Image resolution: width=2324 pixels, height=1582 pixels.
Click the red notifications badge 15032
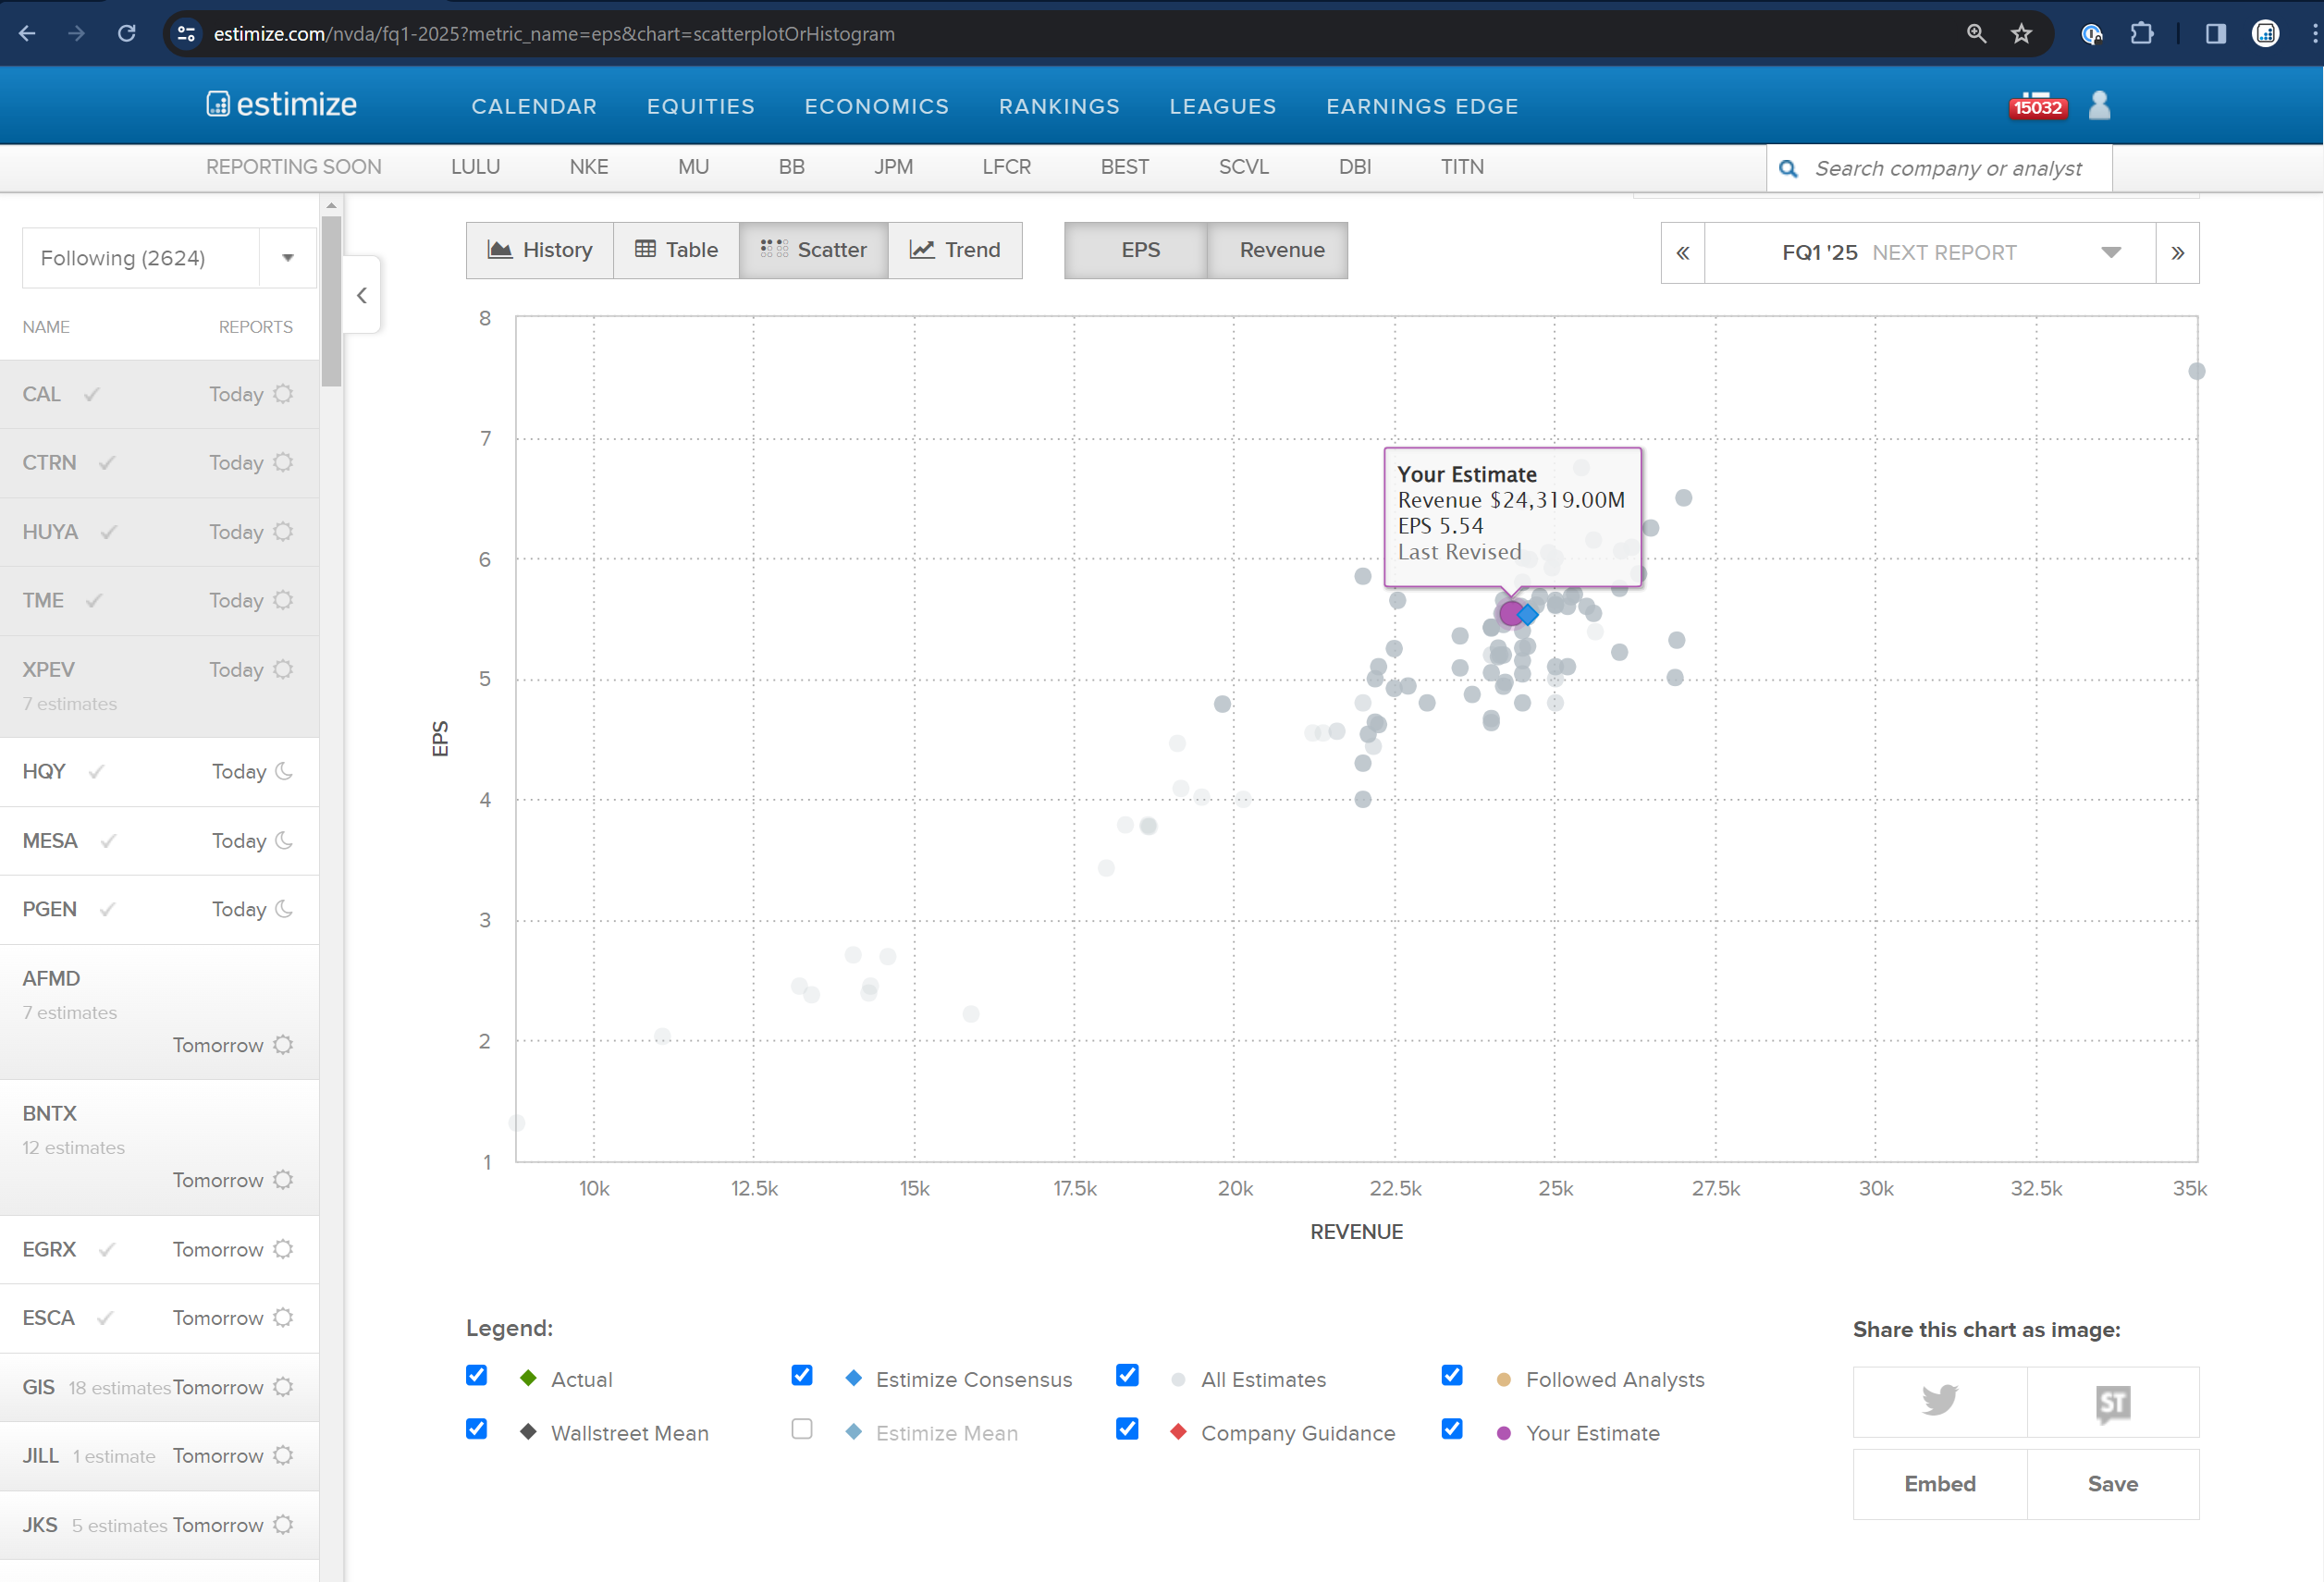click(2037, 107)
